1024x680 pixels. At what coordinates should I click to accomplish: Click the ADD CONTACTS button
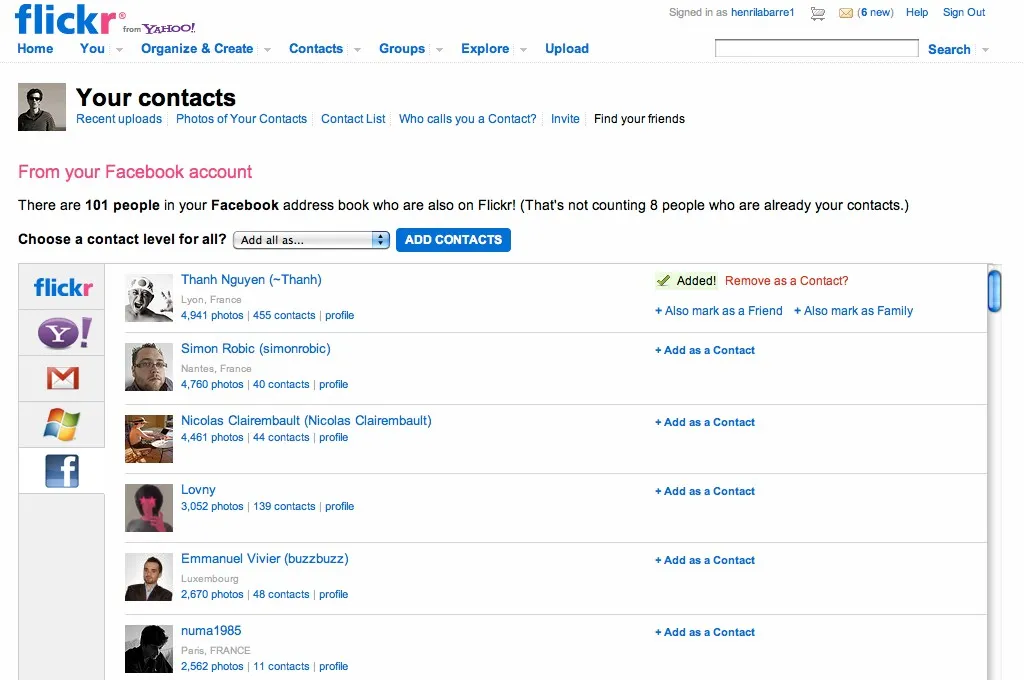pyautogui.click(x=453, y=240)
